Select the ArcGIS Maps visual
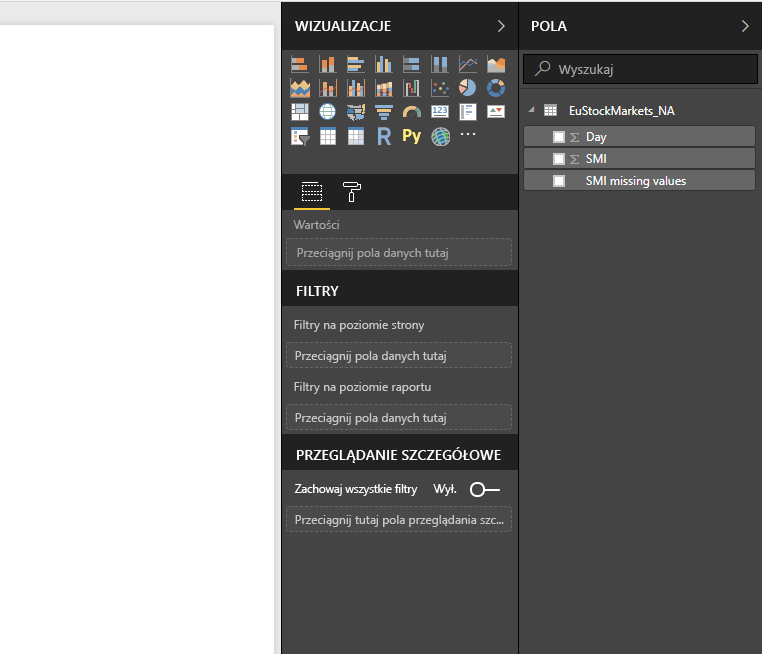Screen dimensions: 762x654 tap(440, 137)
